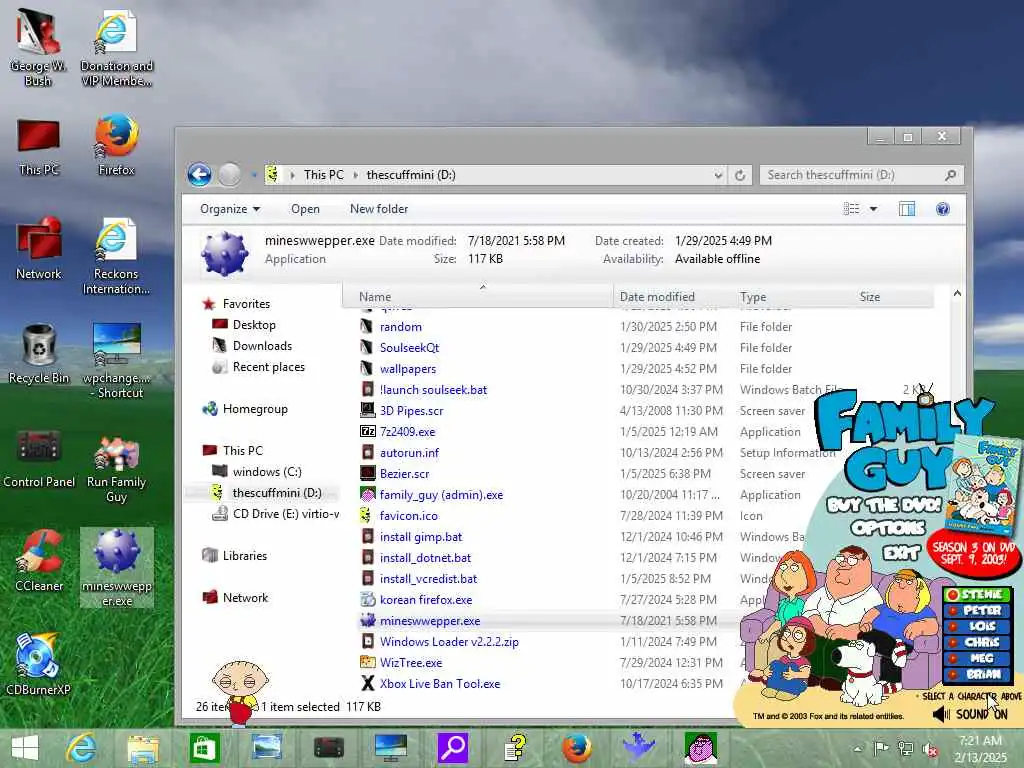This screenshot has width=1024, height=768.
Task: Open the Store icon in taskbar
Action: tap(204, 748)
